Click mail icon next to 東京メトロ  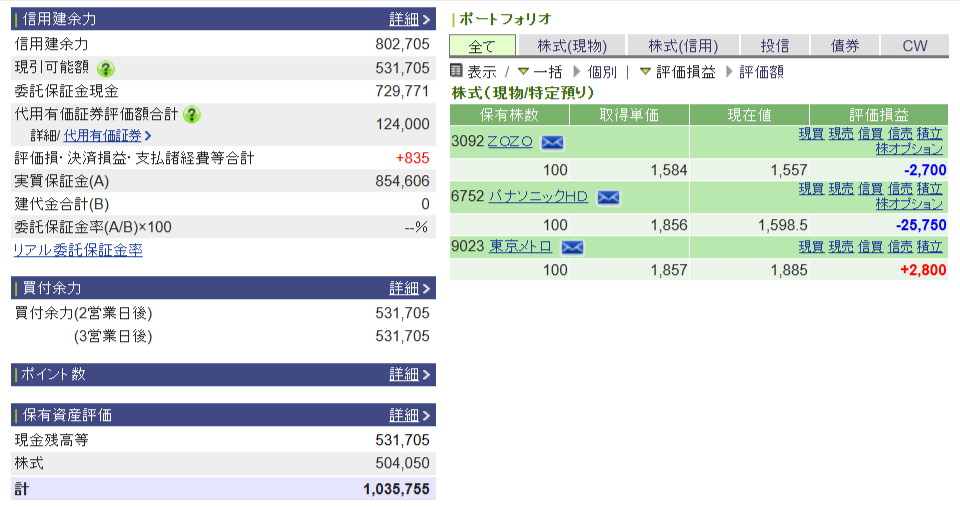(x=572, y=247)
